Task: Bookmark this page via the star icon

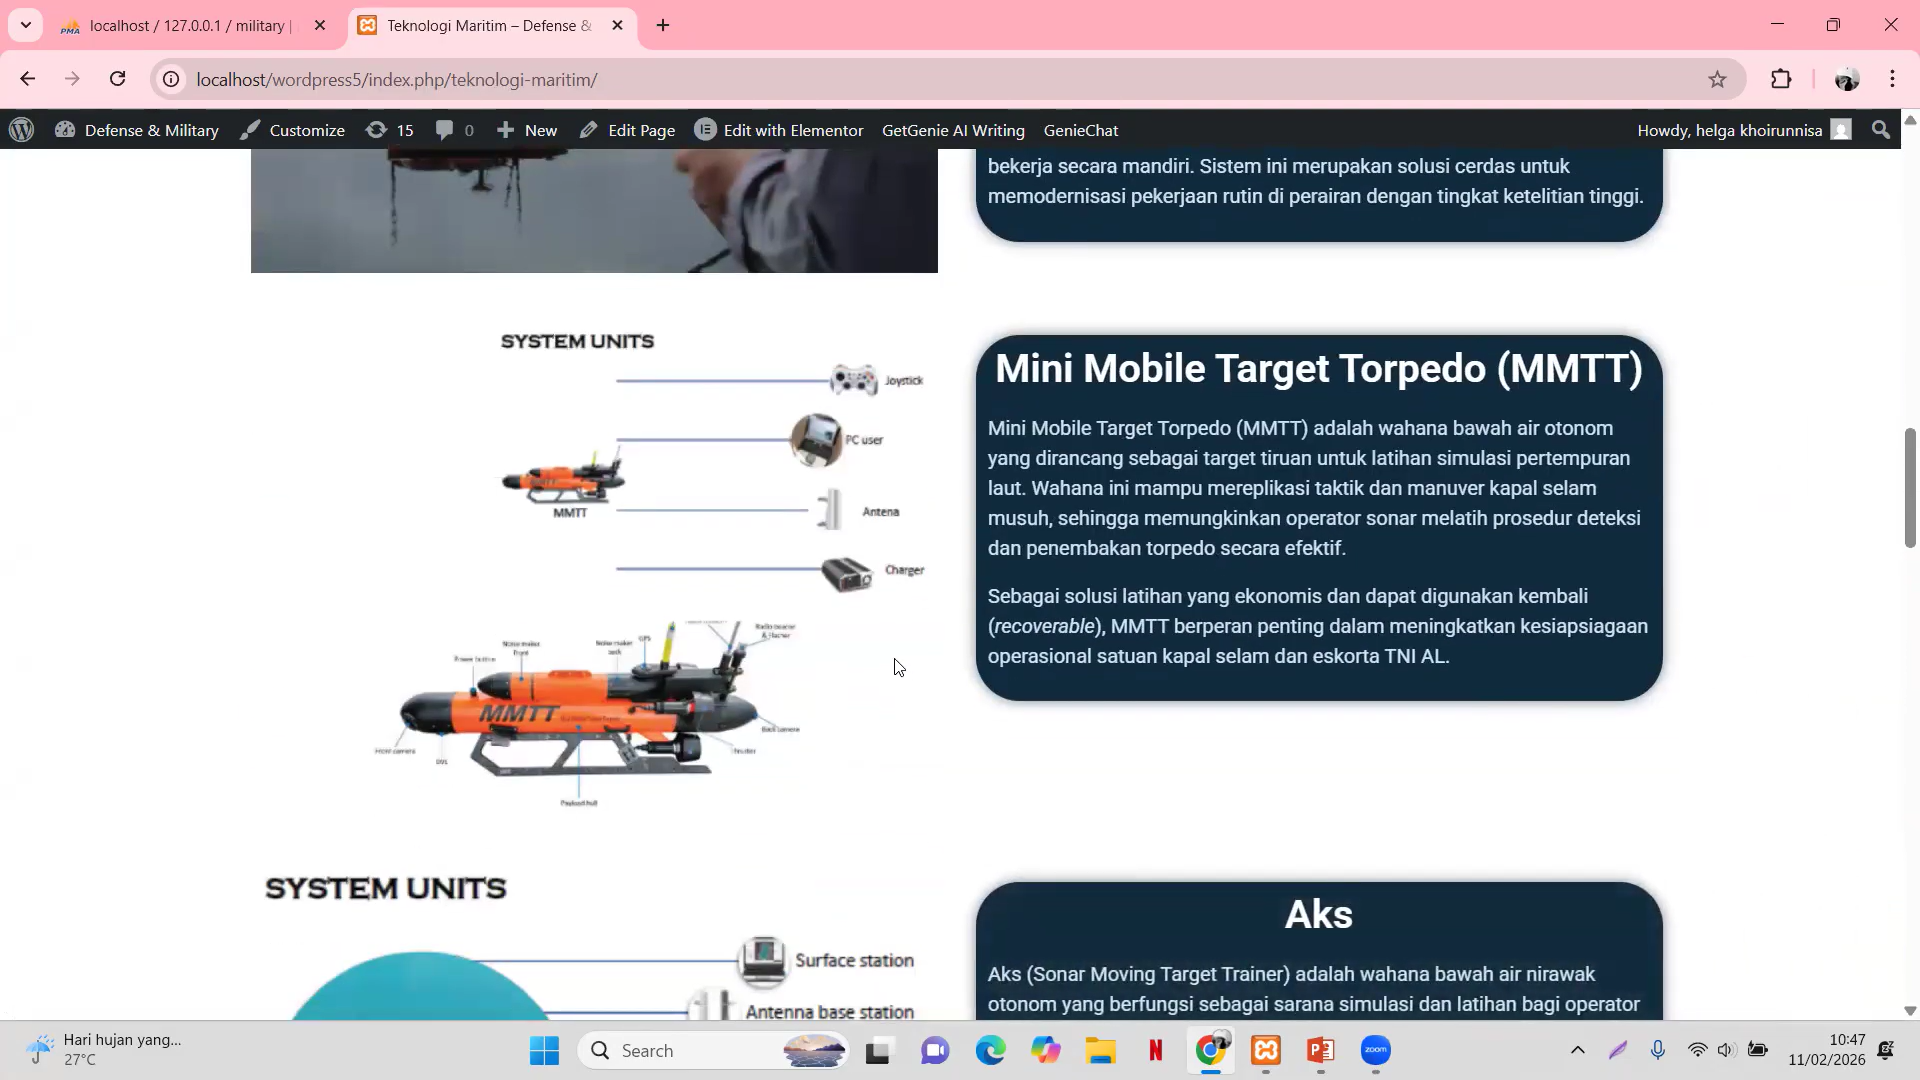Action: (x=1718, y=79)
